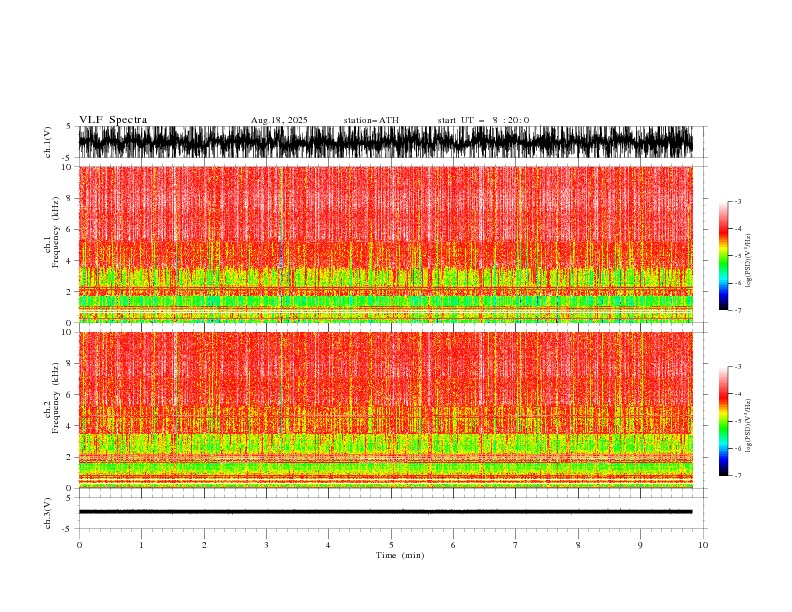Click the log(PSD) label by the ch.2 color bar
Viewport: 792px width, 612px height.
[749, 426]
